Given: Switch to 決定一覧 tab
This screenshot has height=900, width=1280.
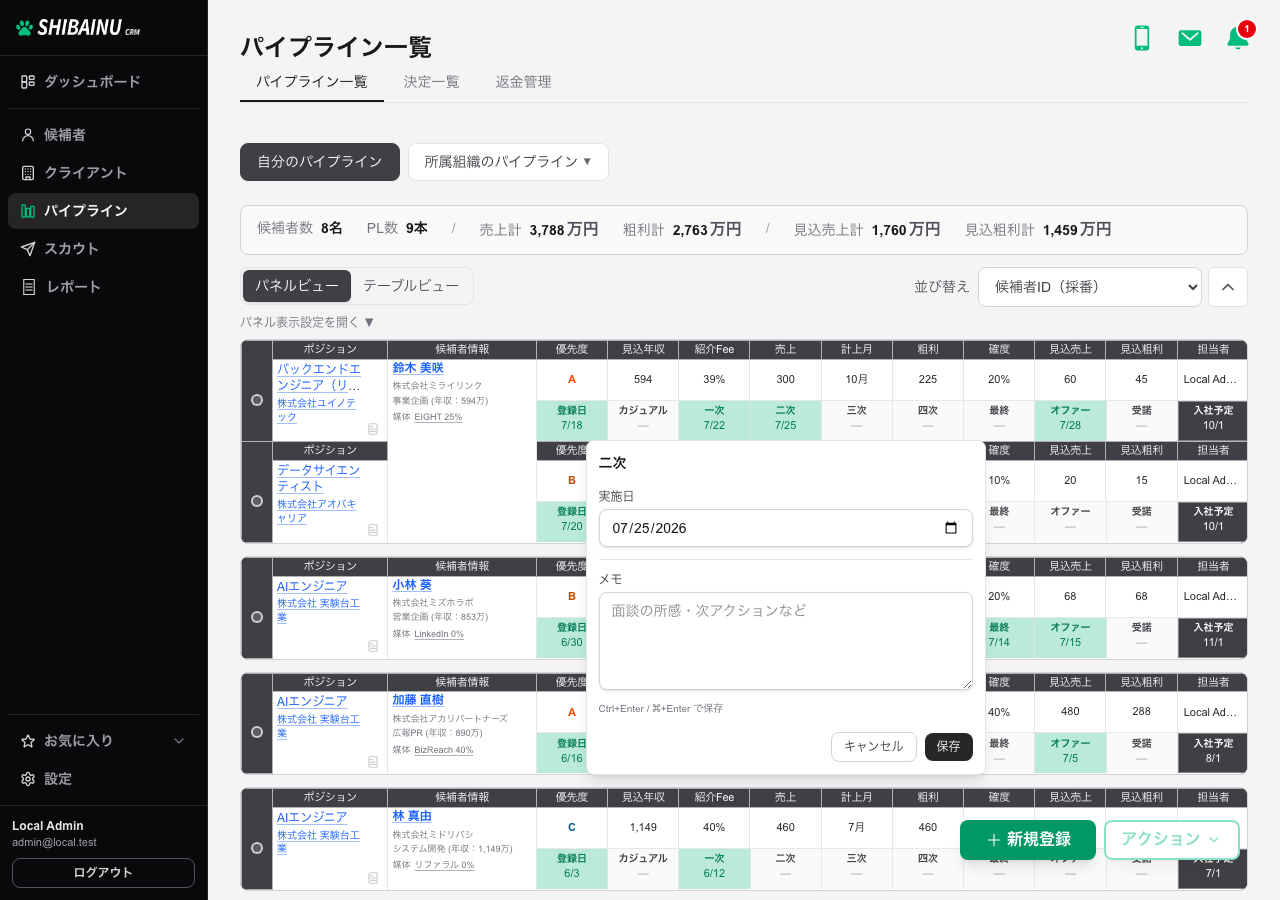Looking at the screenshot, I should (432, 82).
